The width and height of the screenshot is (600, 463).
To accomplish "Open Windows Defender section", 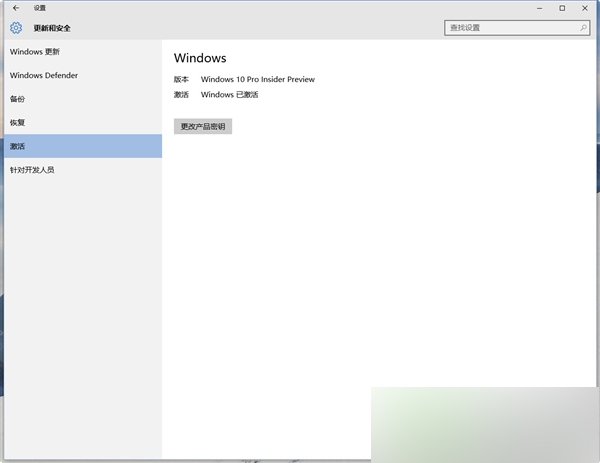I will coord(83,75).
